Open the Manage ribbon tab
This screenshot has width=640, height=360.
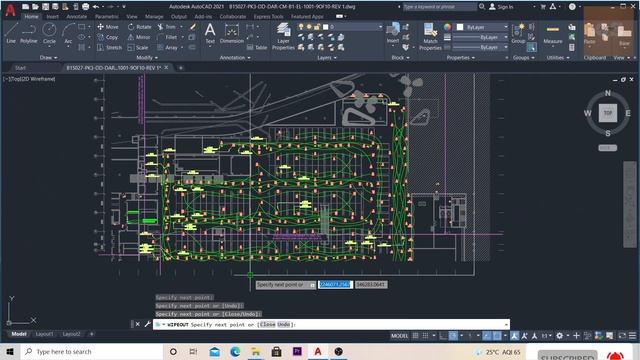coord(154,17)
